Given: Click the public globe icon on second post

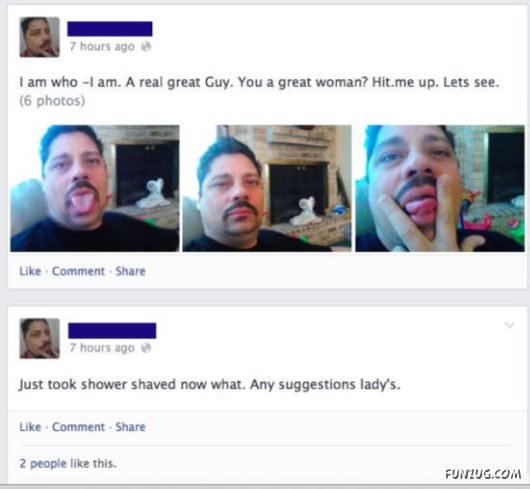Looking at the screenshot, I should click(x=146, y=348).
